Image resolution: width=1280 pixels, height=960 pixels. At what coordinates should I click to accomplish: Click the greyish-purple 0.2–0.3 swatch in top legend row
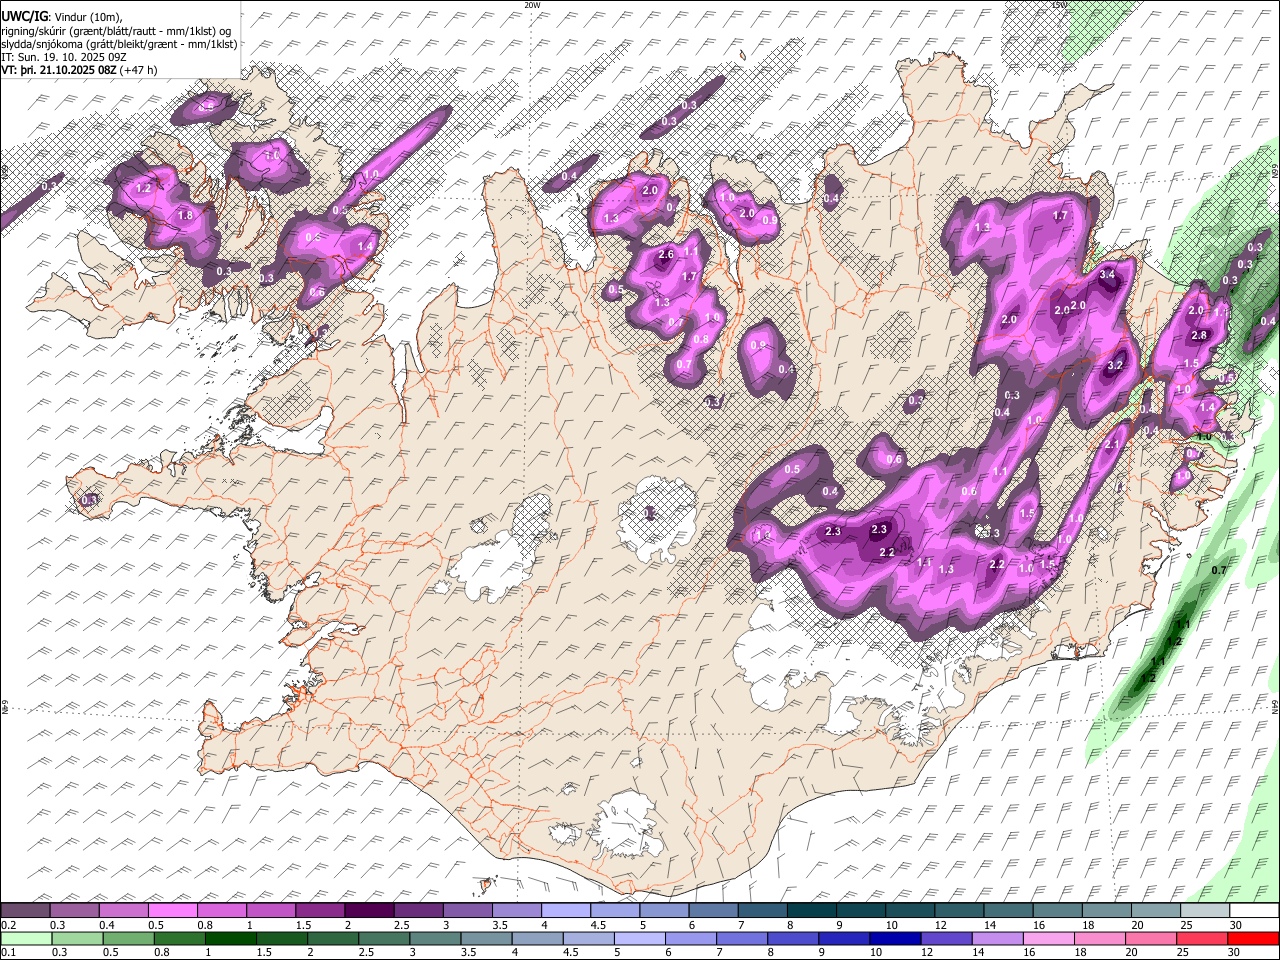tap(25, 910)
